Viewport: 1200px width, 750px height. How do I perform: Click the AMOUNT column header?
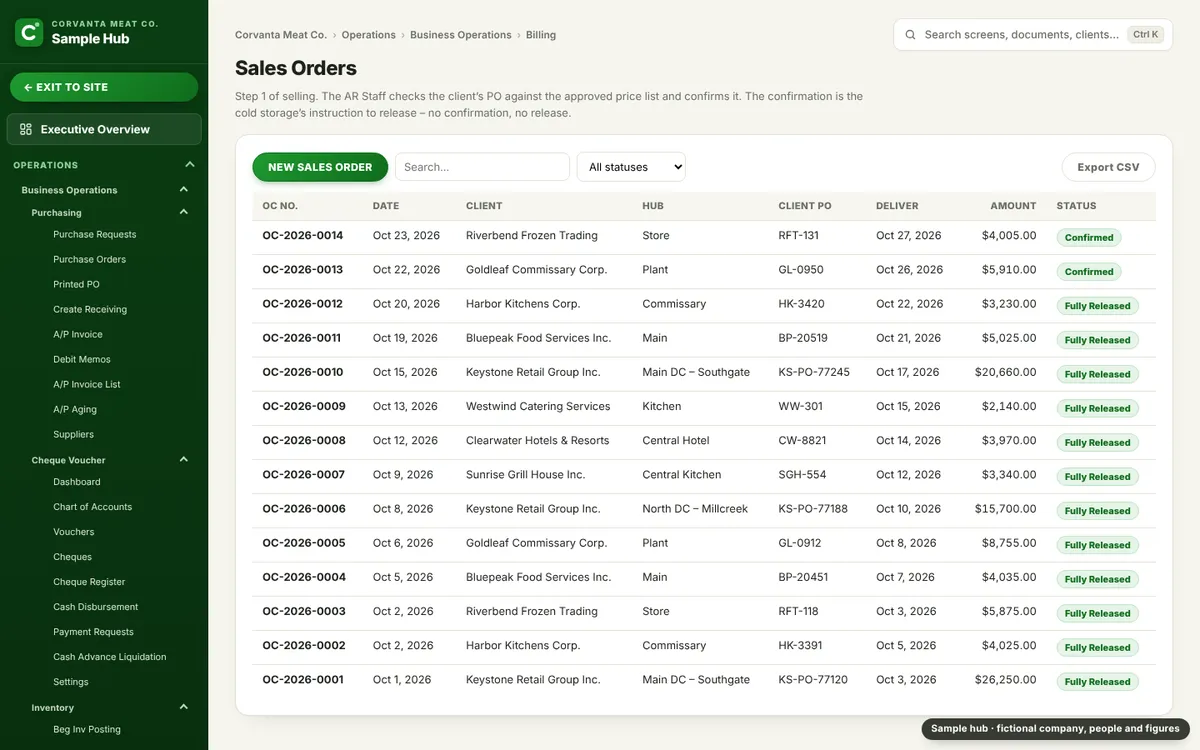point(1014,206)
